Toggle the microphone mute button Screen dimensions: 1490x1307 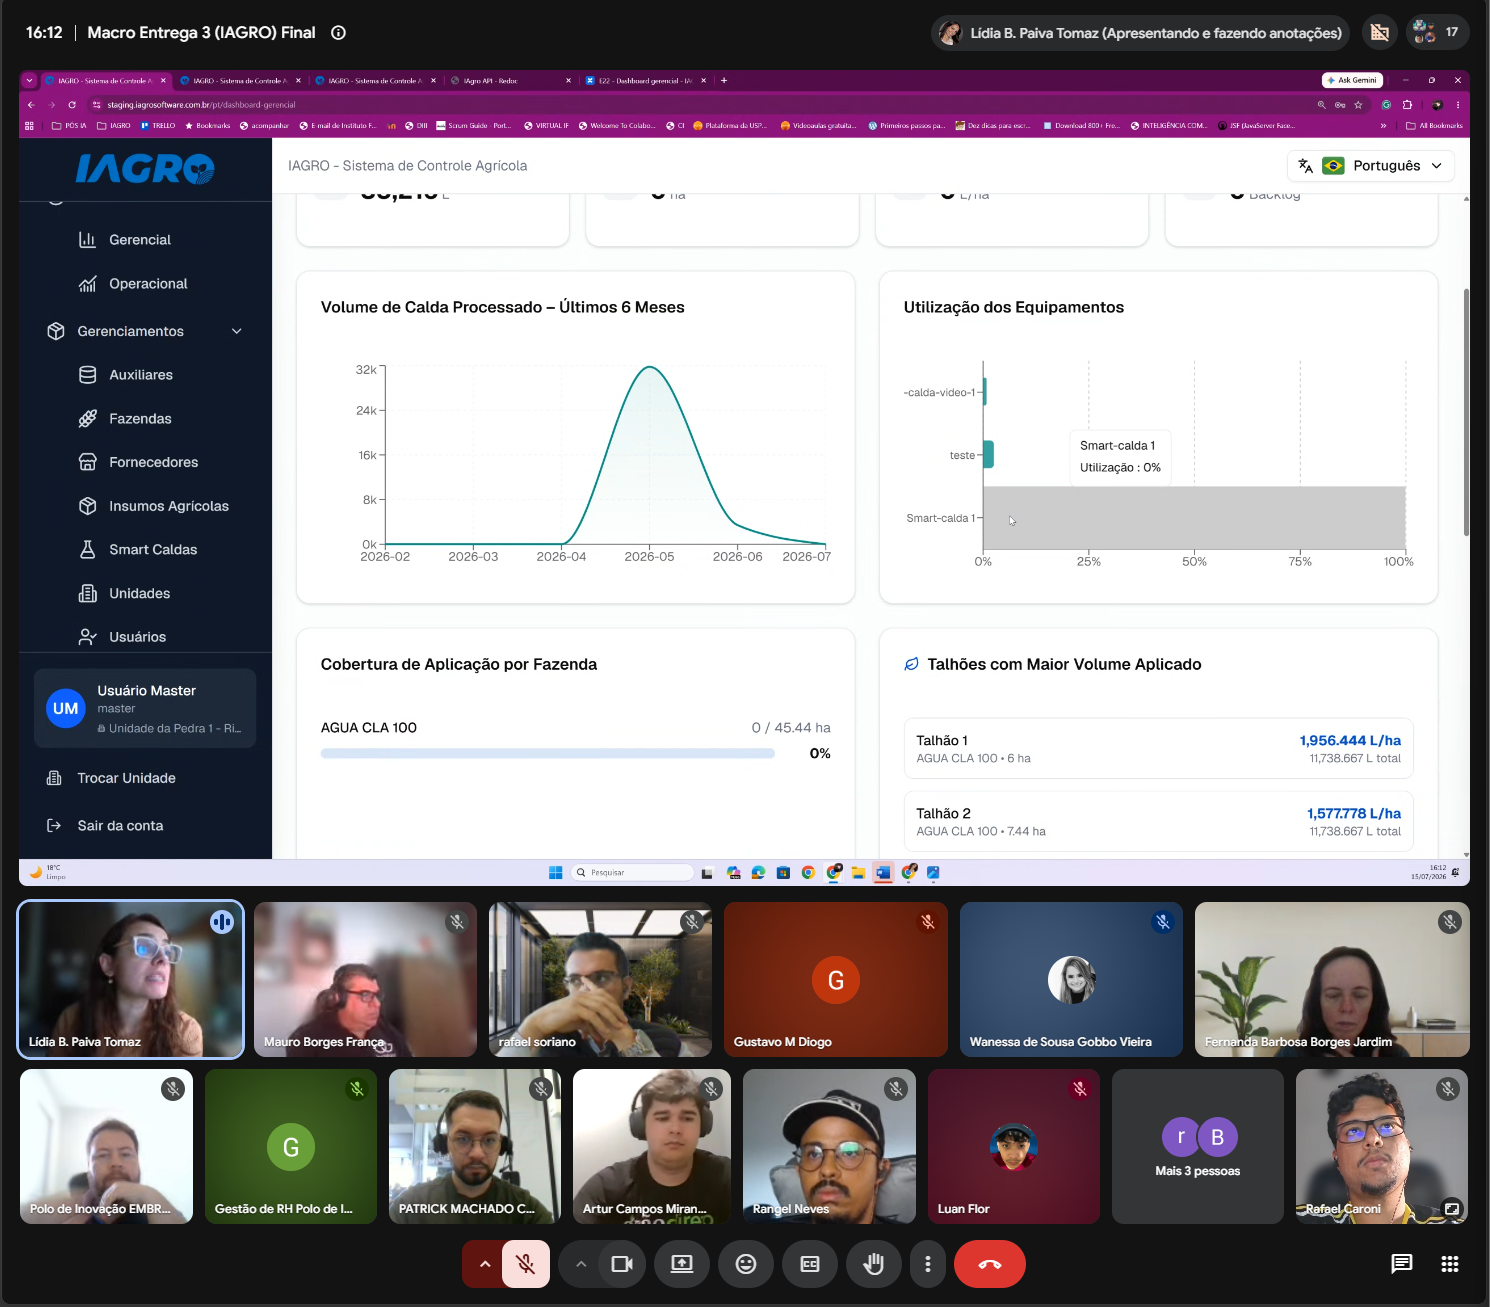(525, 1264)
